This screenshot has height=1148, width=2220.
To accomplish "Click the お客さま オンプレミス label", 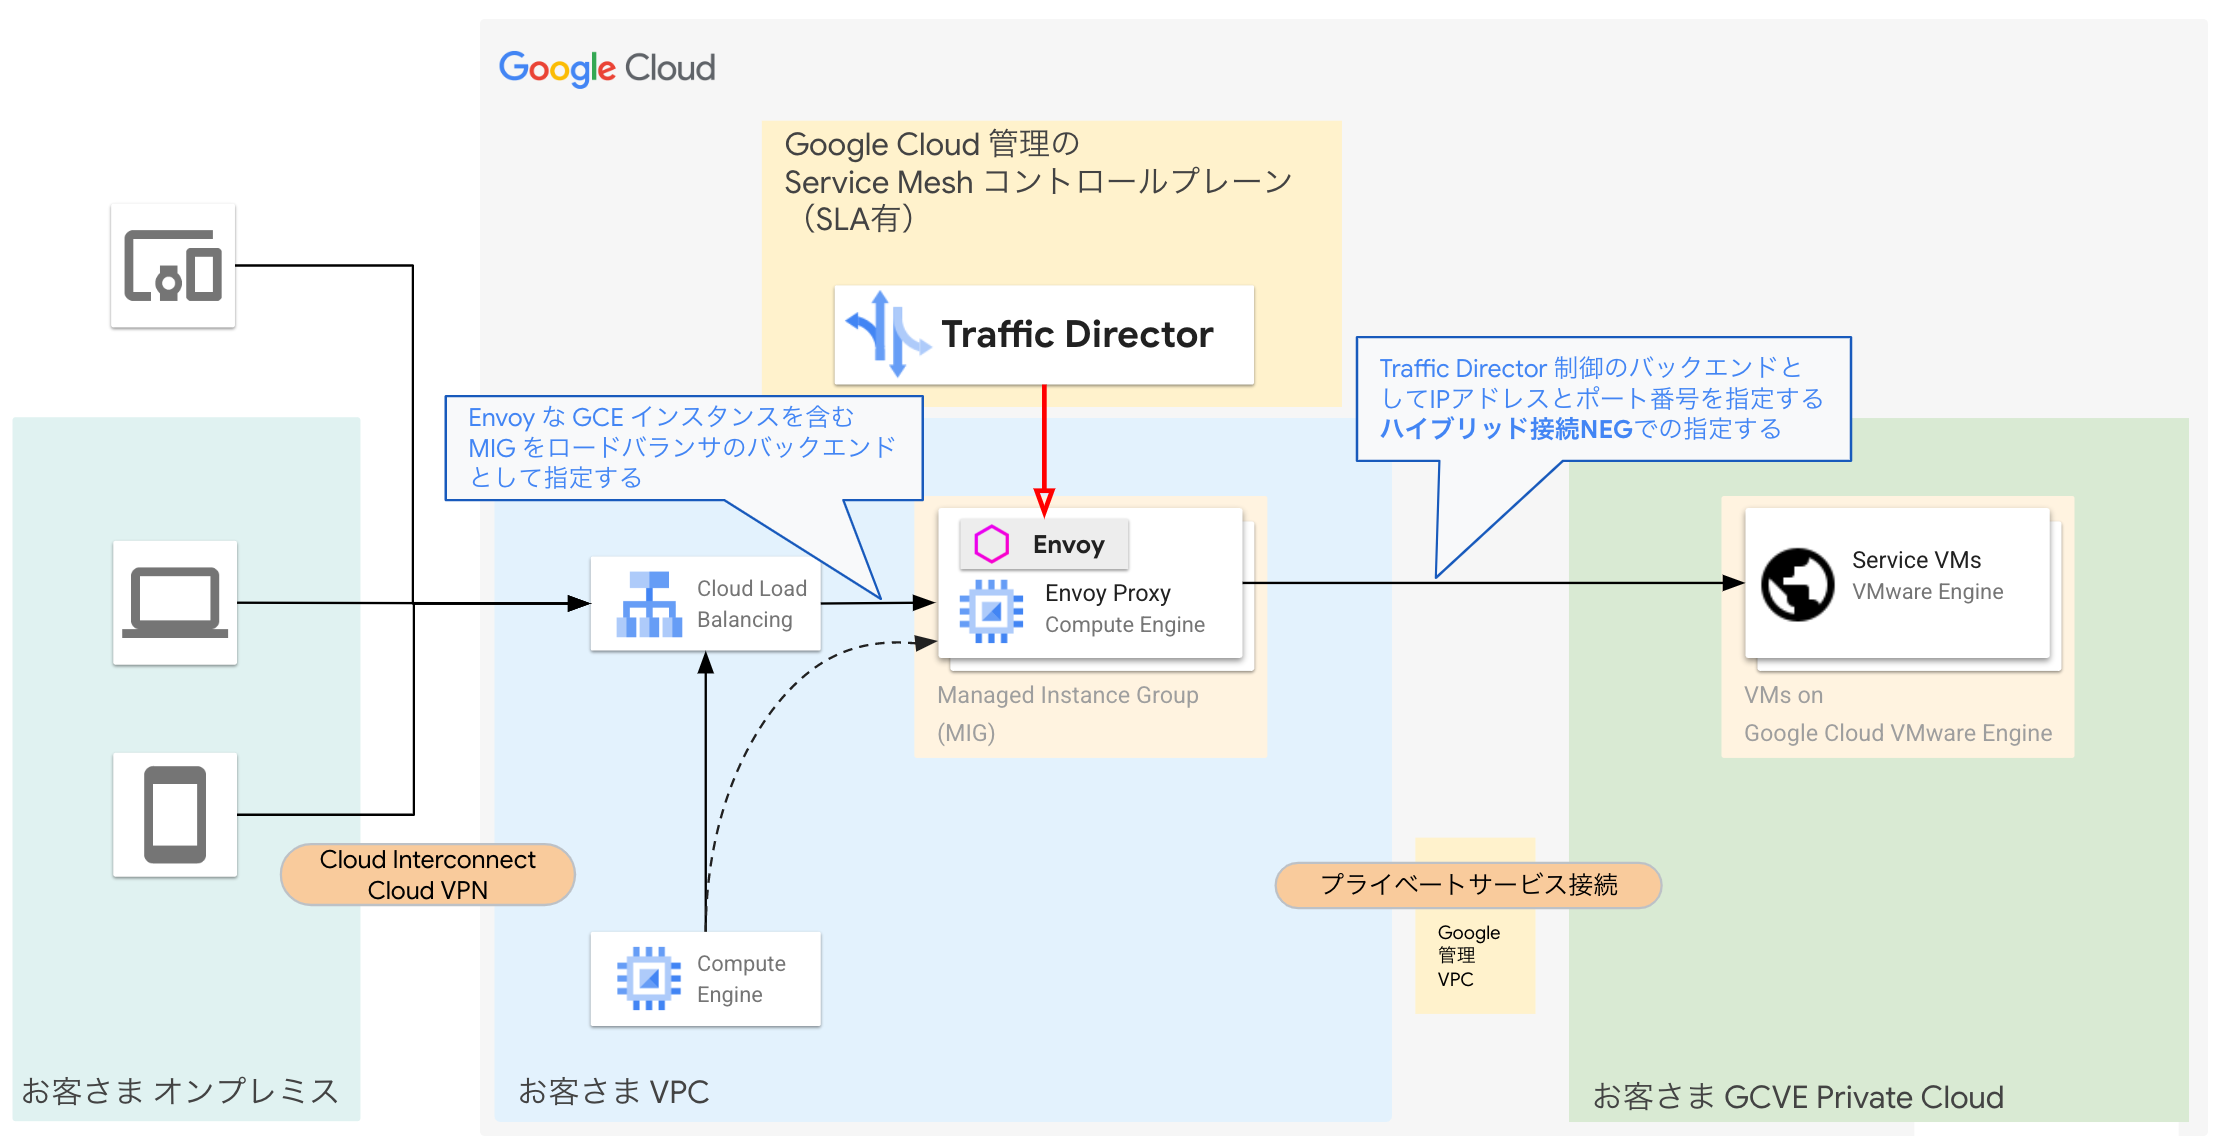I will pos(180,1090).
